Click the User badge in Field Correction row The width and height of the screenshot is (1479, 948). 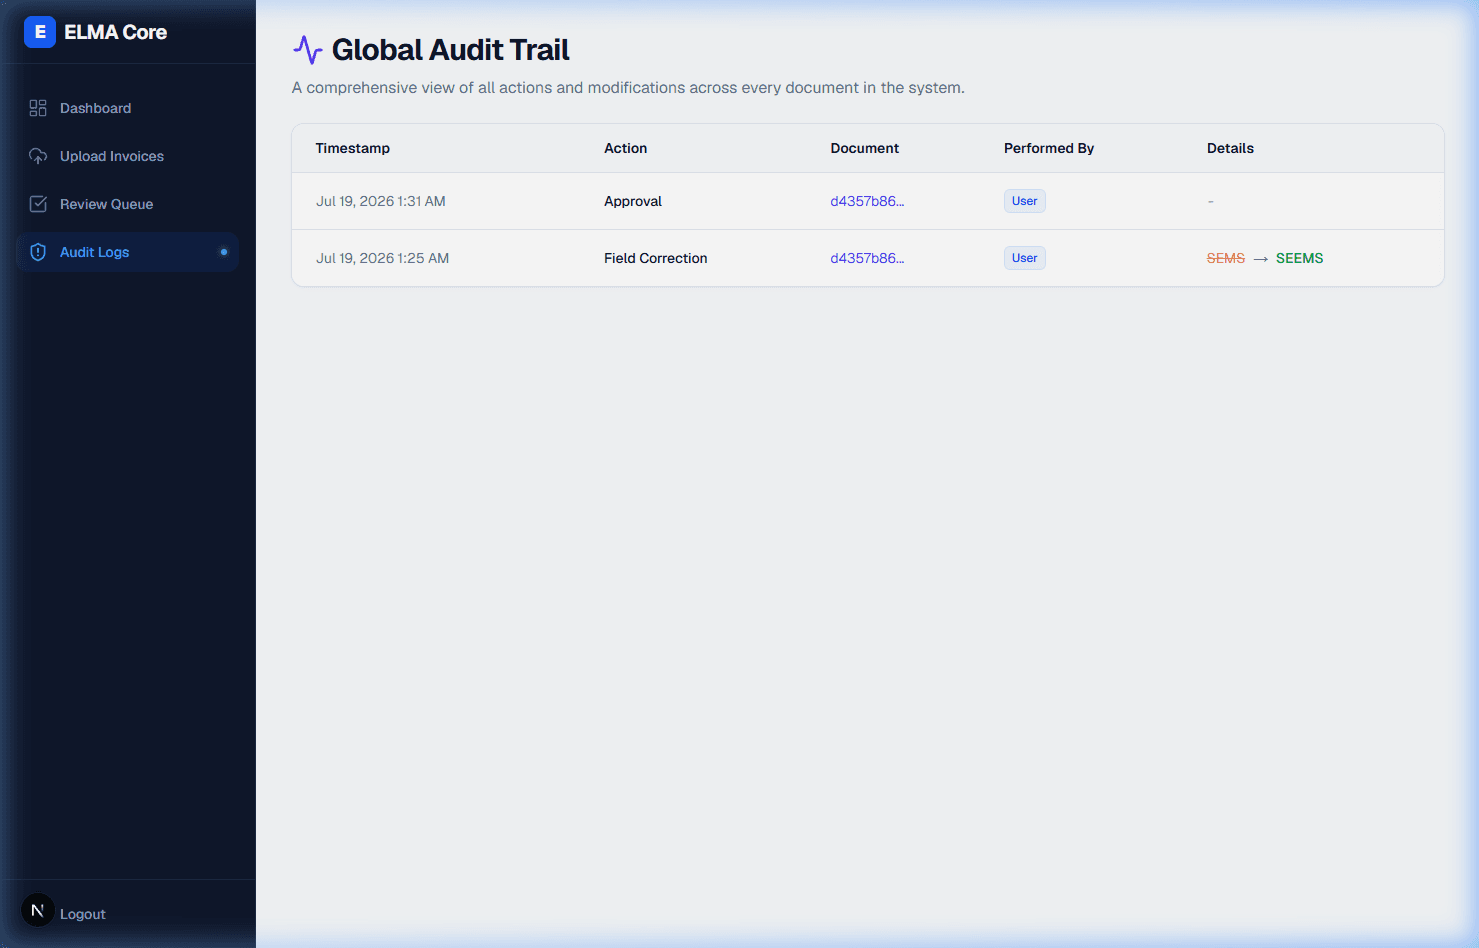click(1025, 258)
